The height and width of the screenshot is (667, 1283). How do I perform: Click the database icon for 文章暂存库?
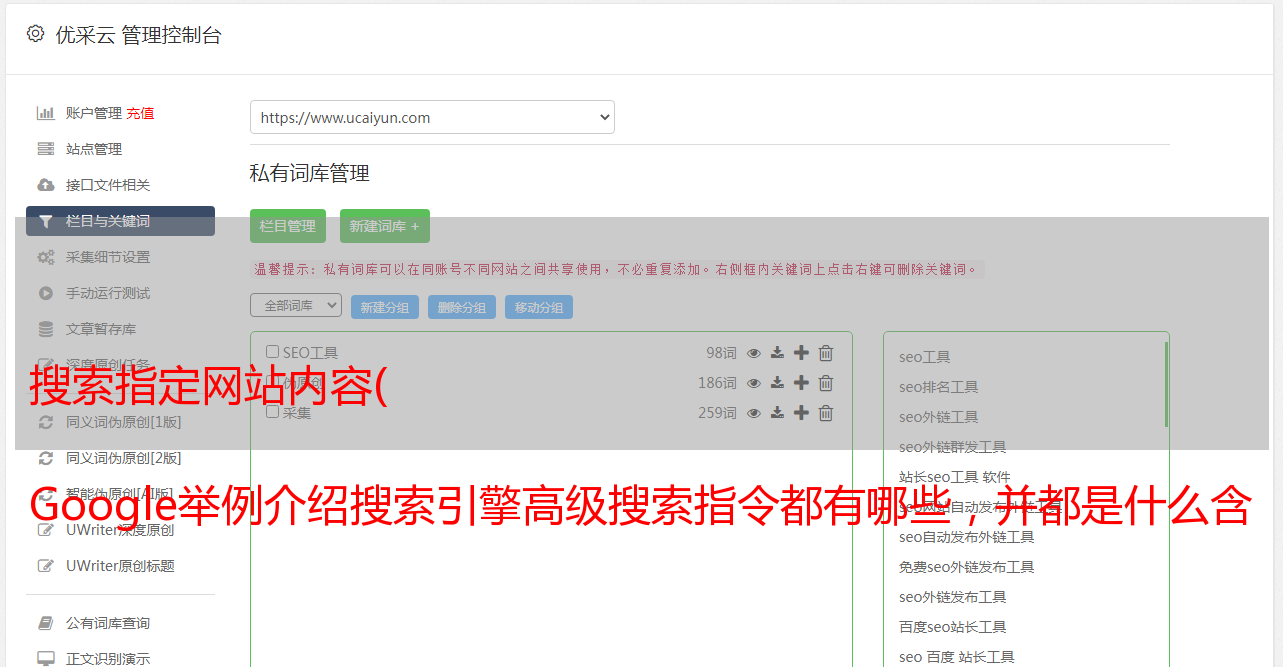tap(45, 329)
